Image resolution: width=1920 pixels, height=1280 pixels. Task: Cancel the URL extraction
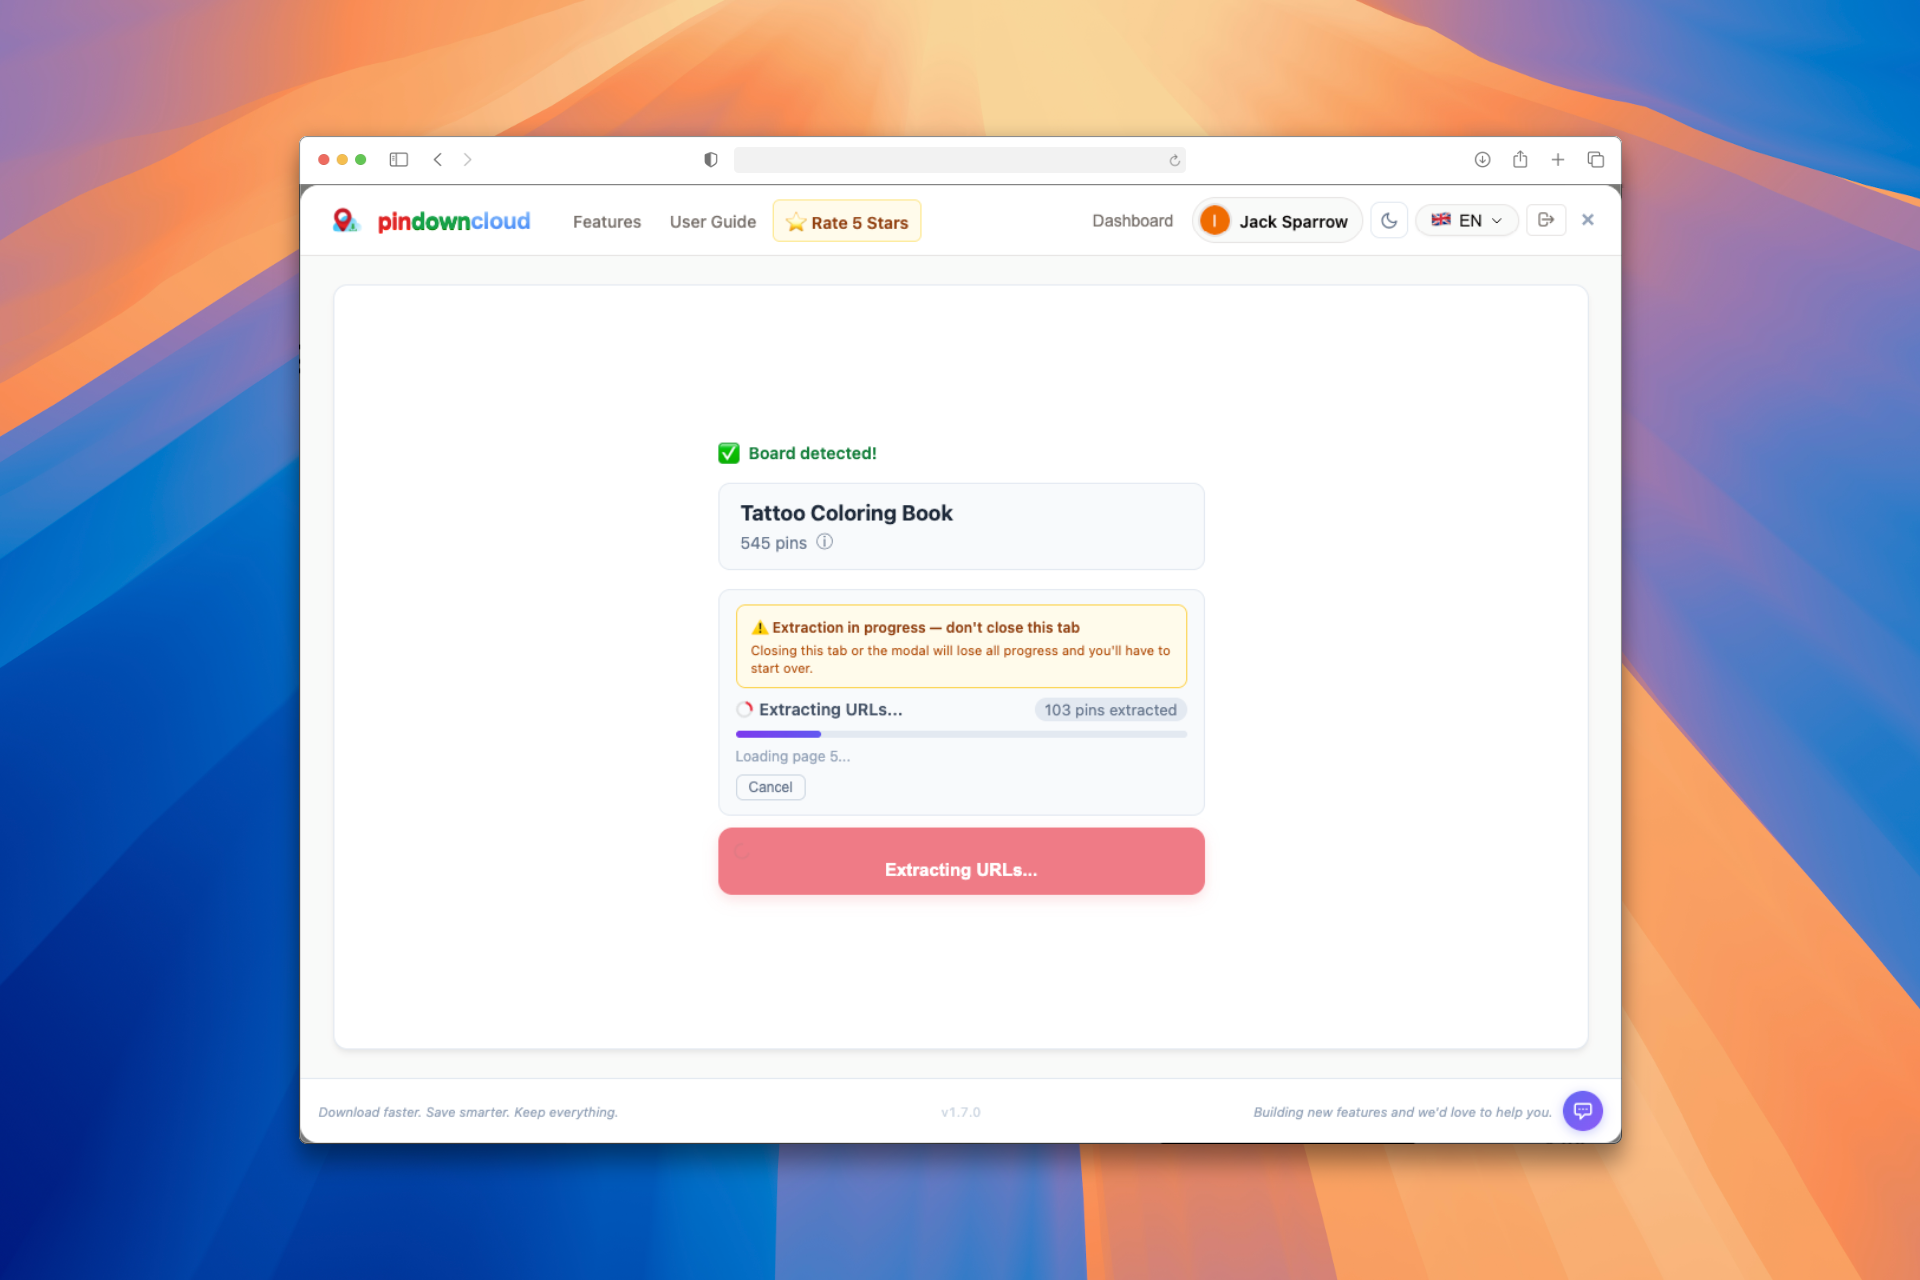pos(769,787)
